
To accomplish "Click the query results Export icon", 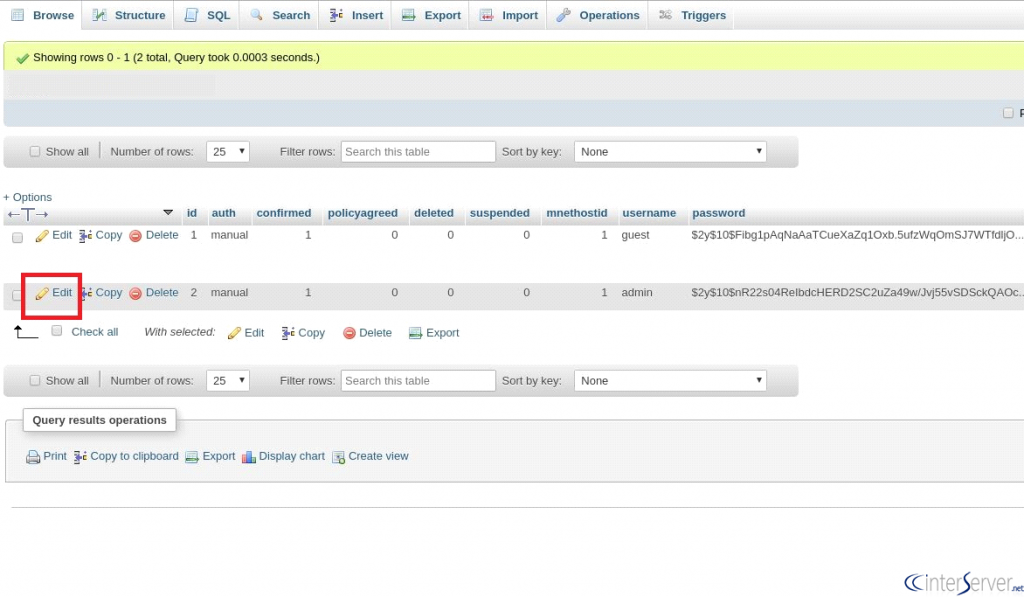I will 192,457.
